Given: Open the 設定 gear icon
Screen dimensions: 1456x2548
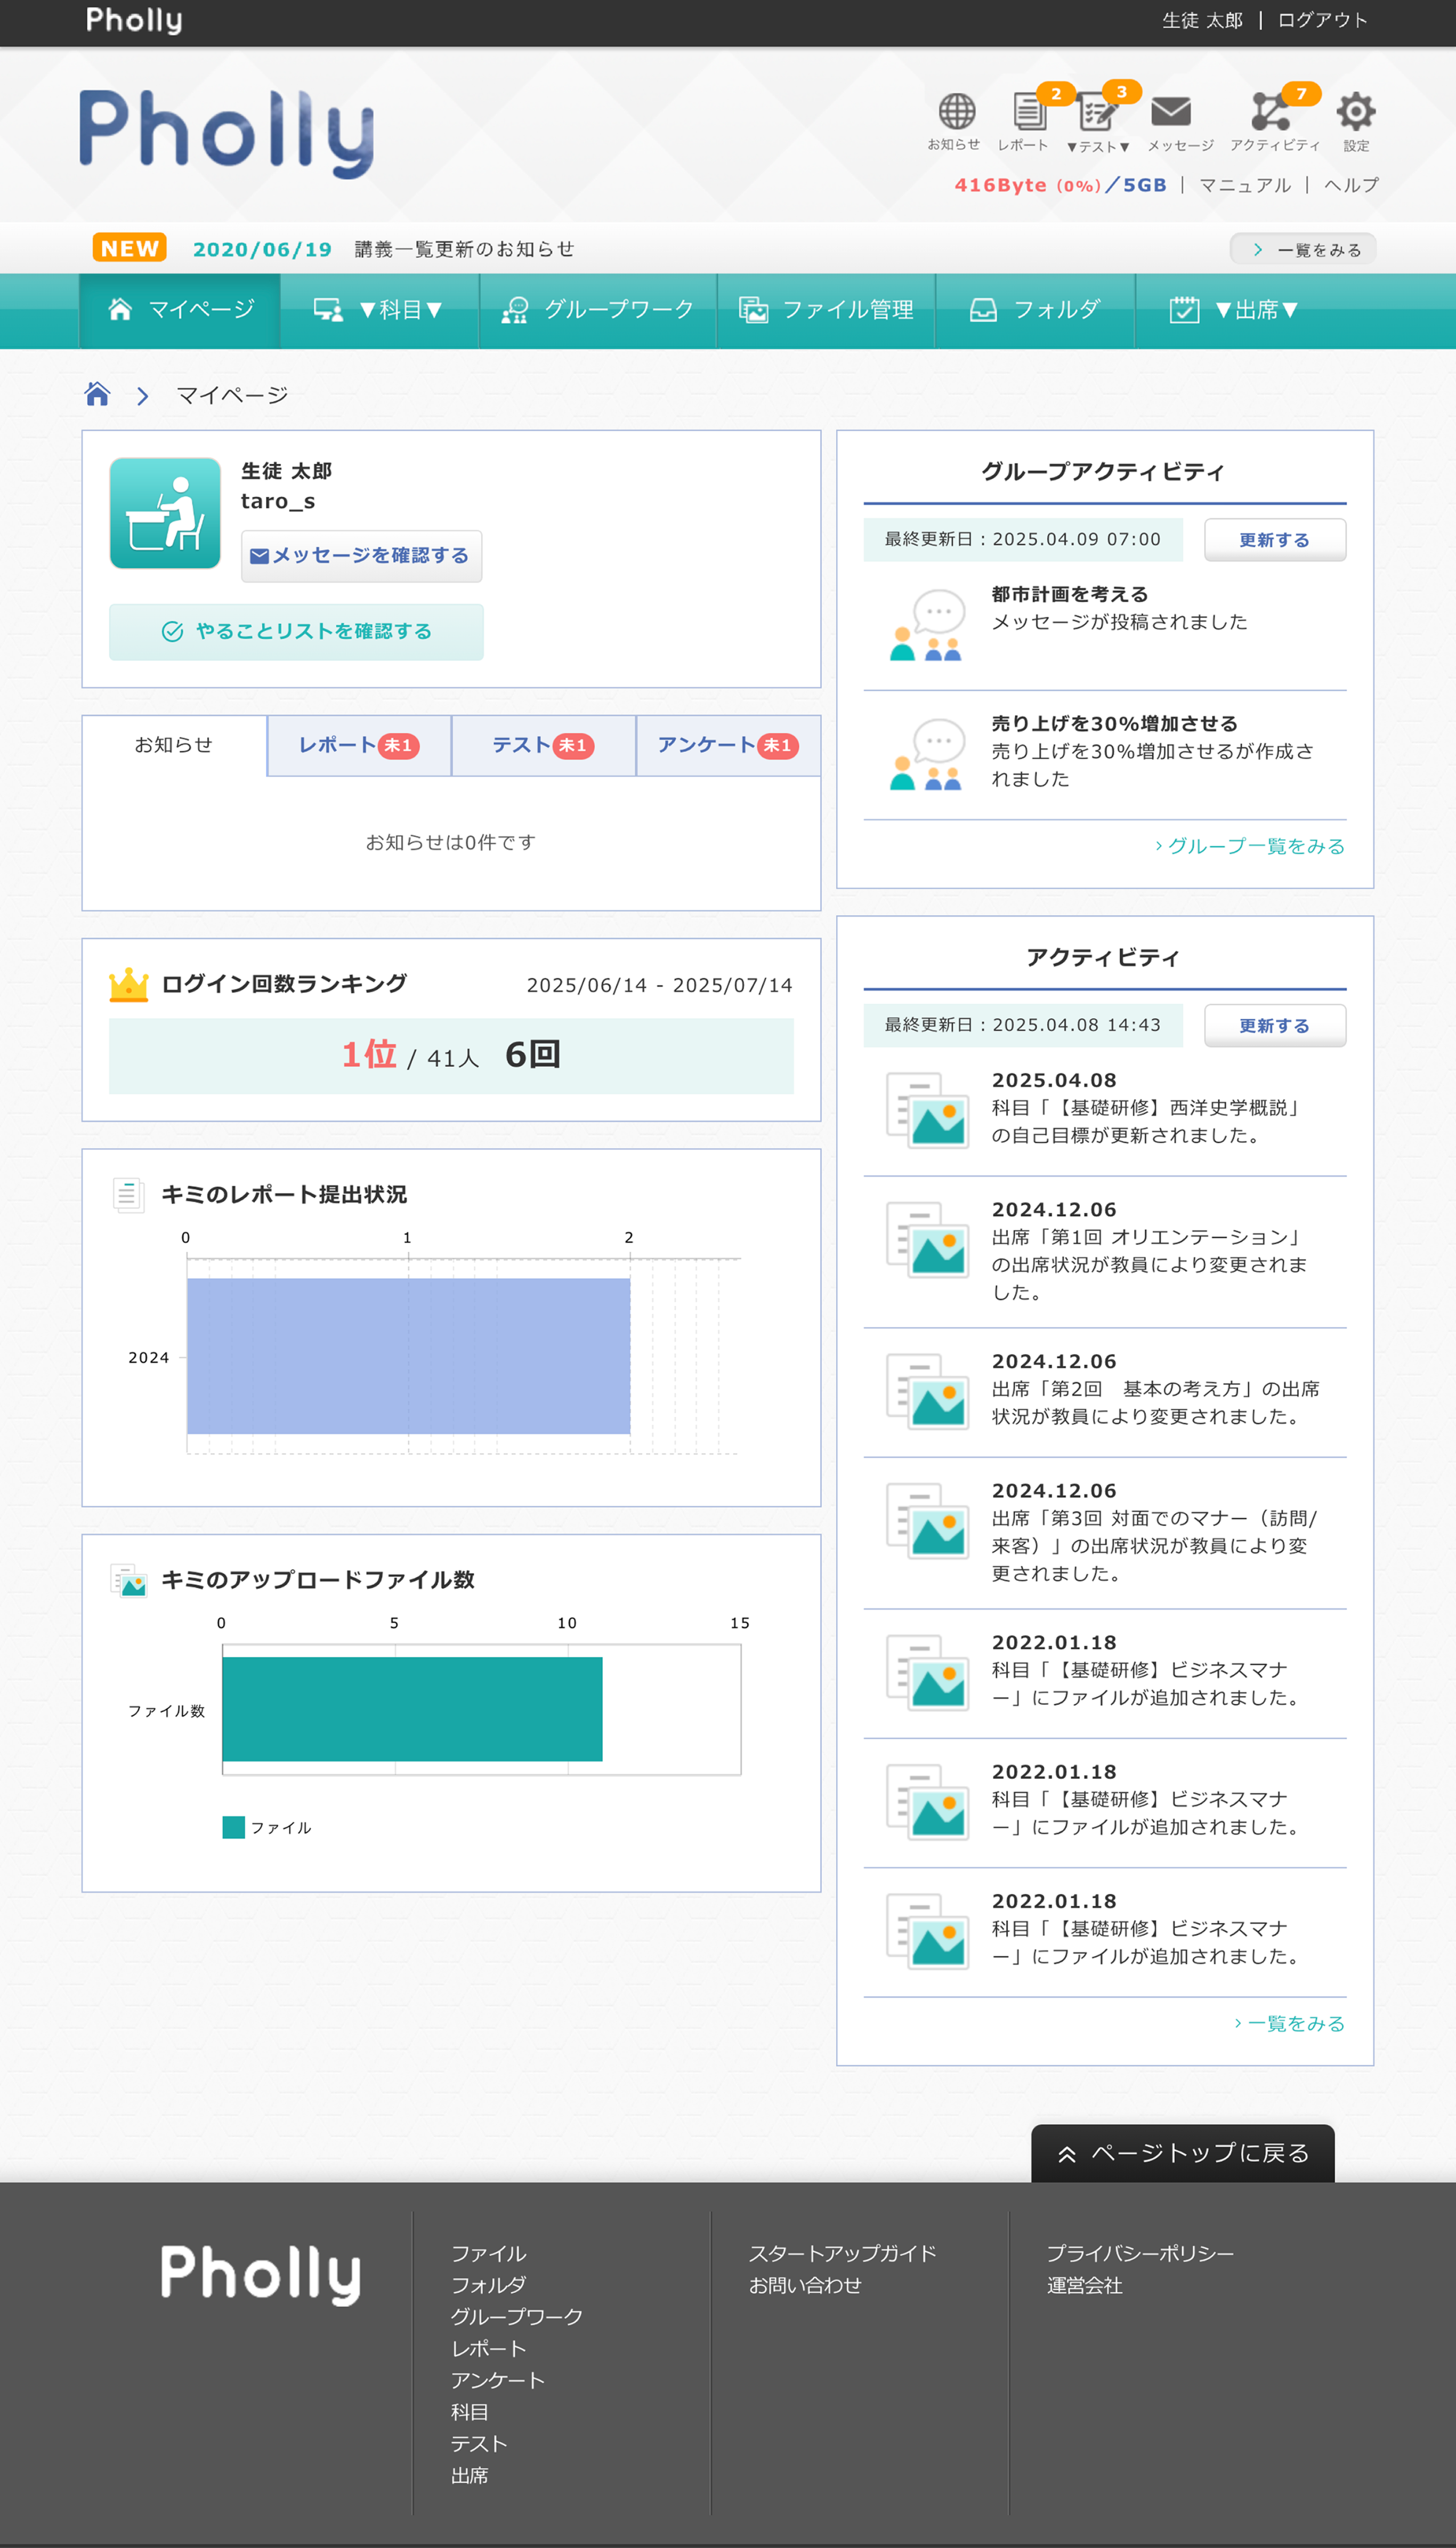Looking at the screenshot, I should coord(1355,112).
